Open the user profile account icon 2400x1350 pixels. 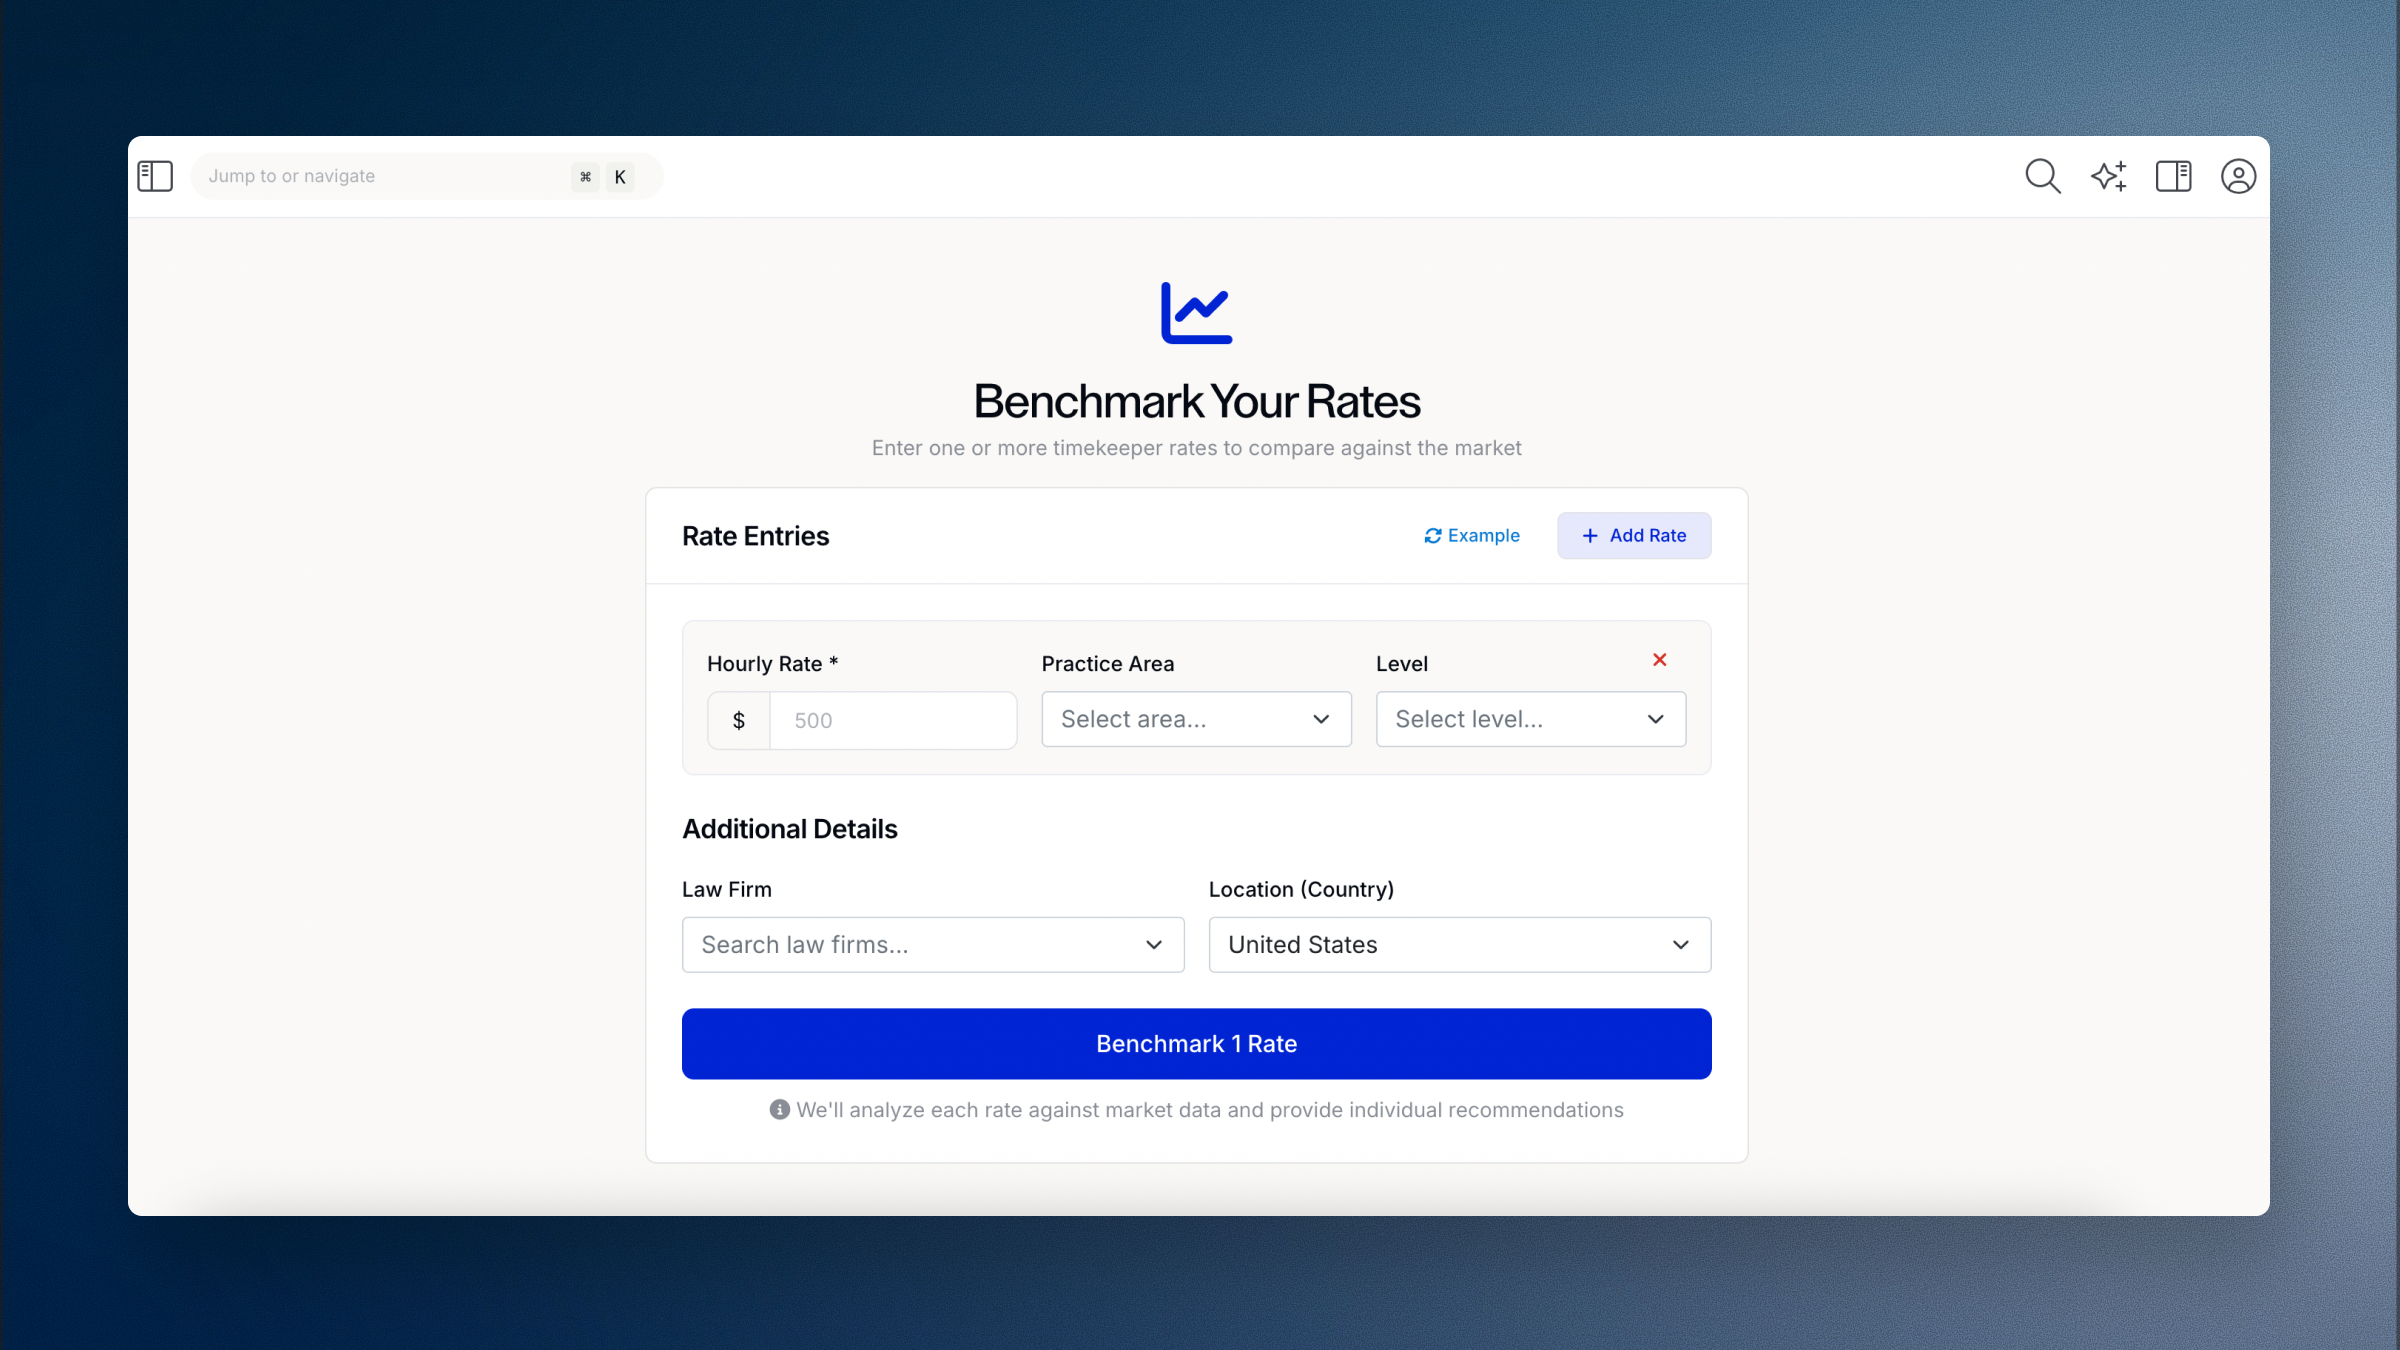tap(2238, 176)
